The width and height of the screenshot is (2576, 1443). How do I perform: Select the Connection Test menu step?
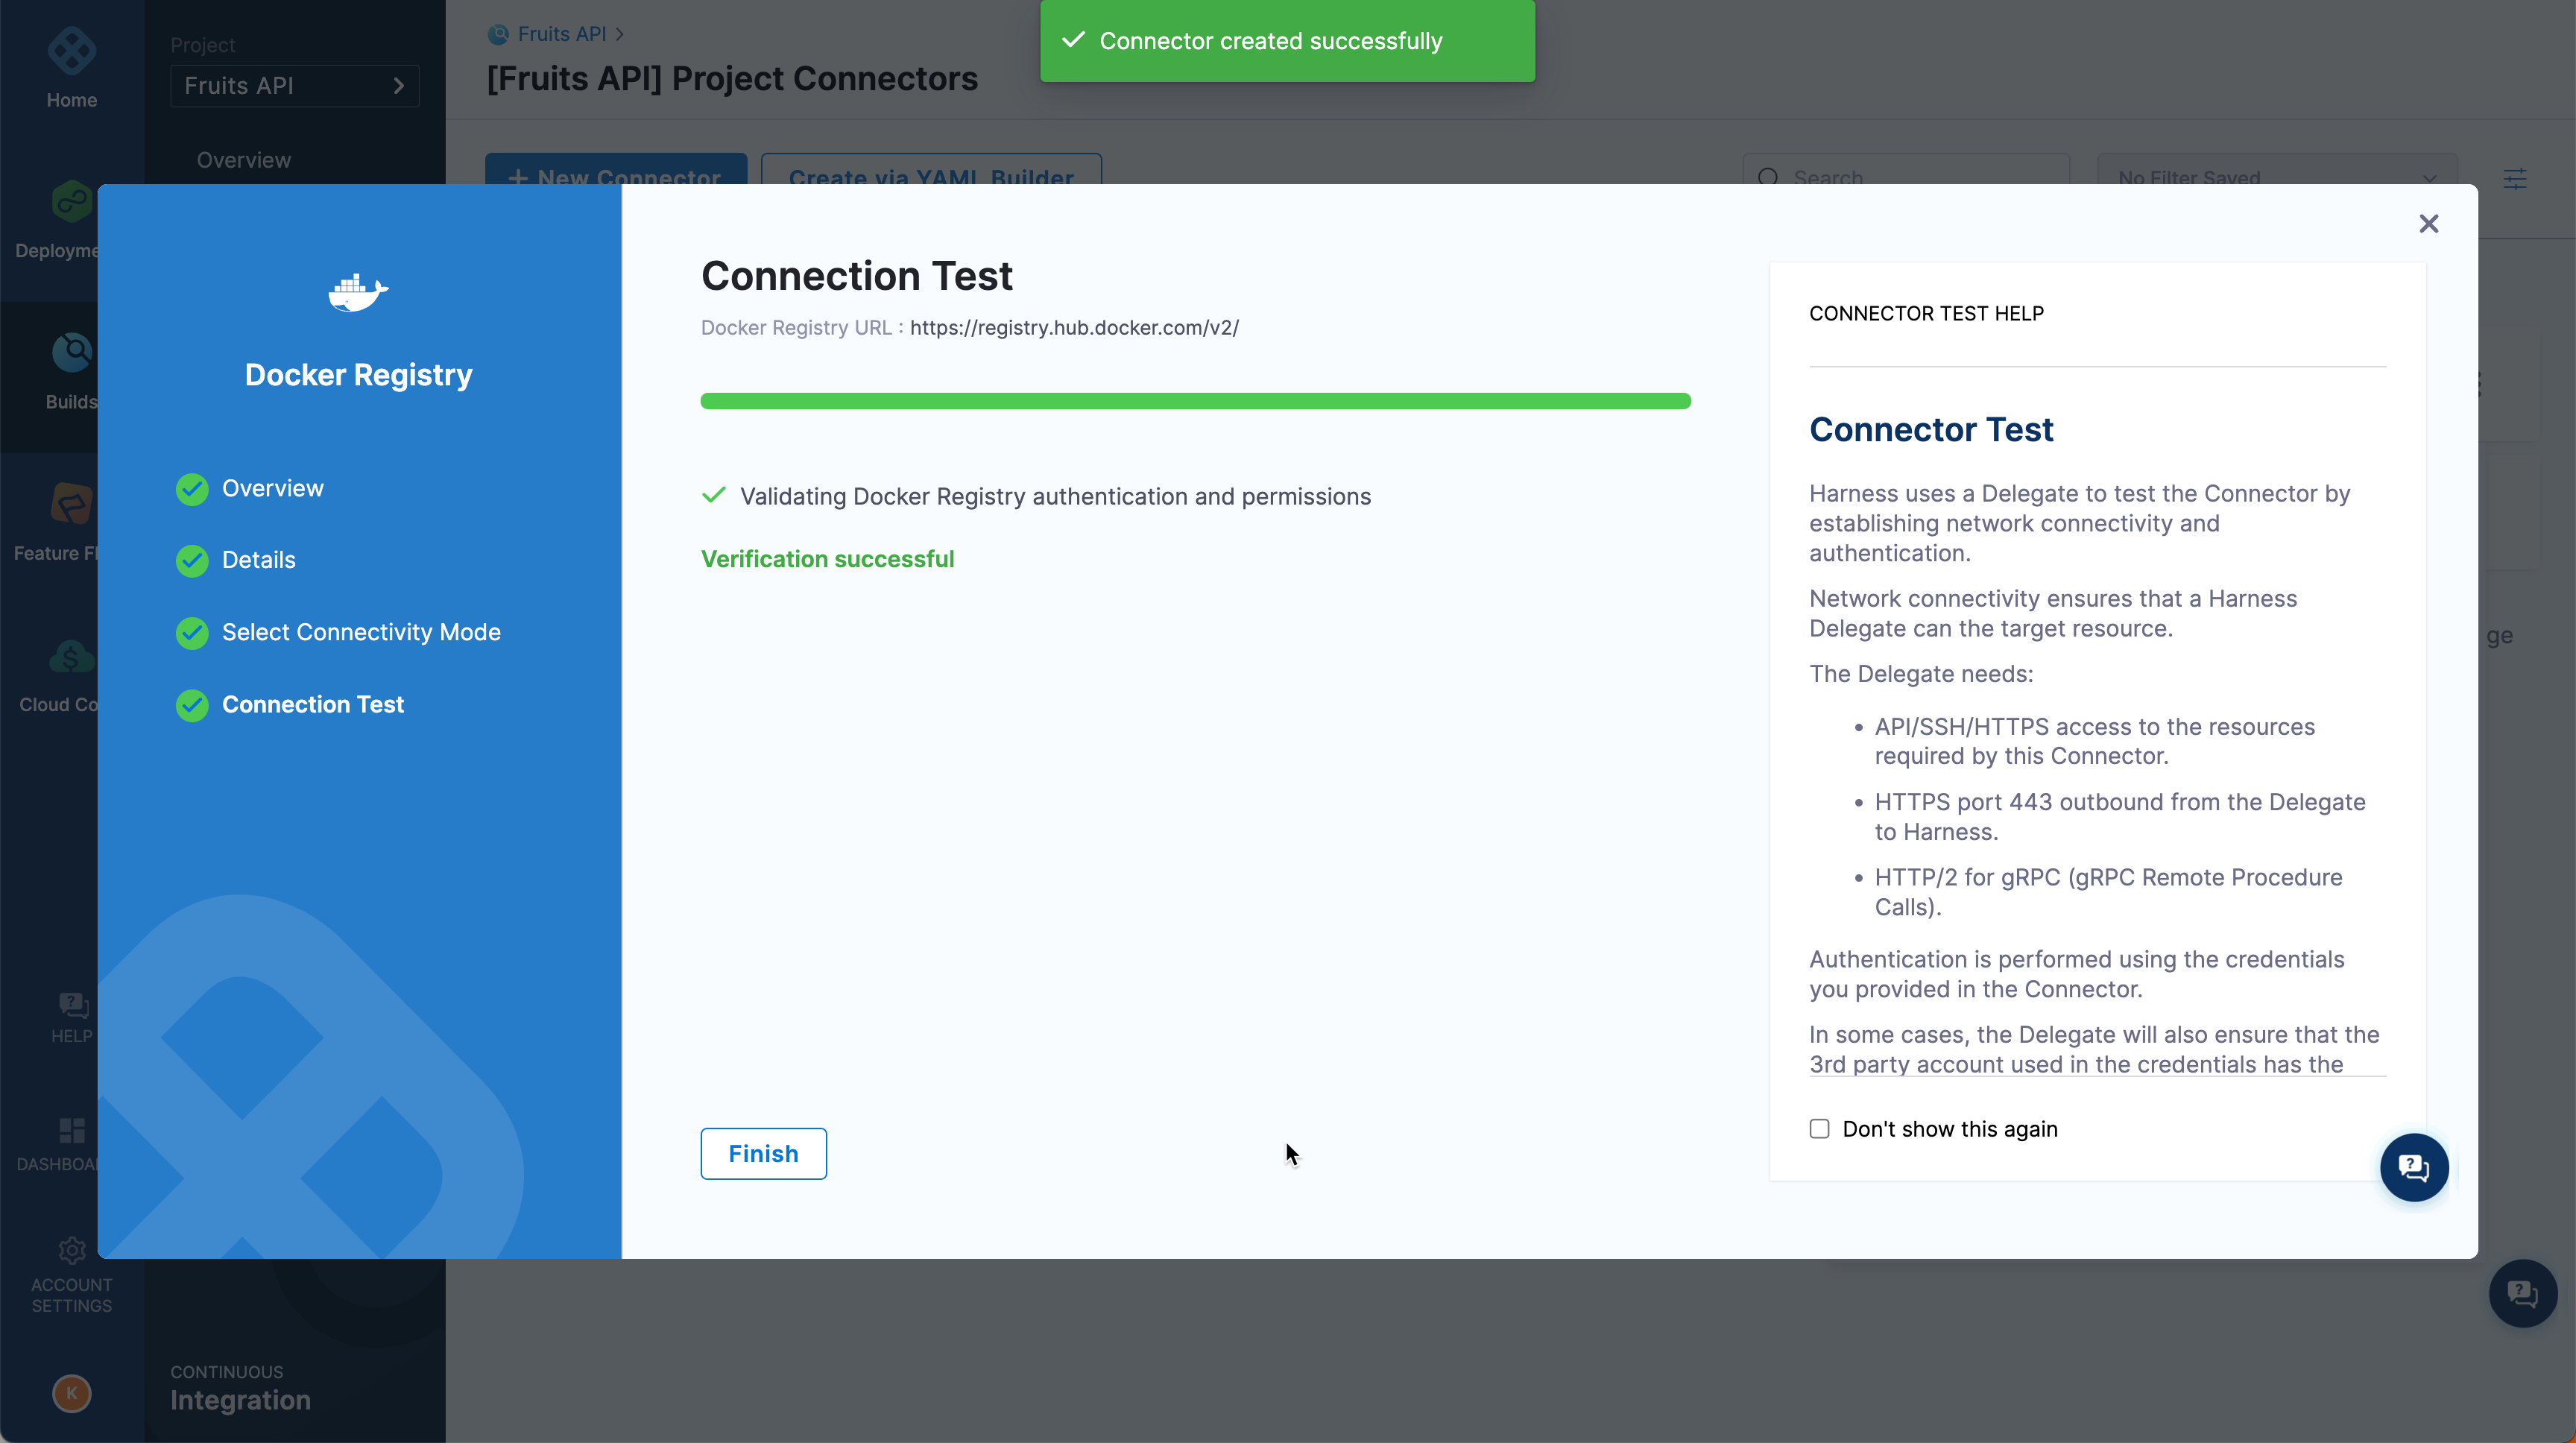pyautogui.click(x=313, y=704)
